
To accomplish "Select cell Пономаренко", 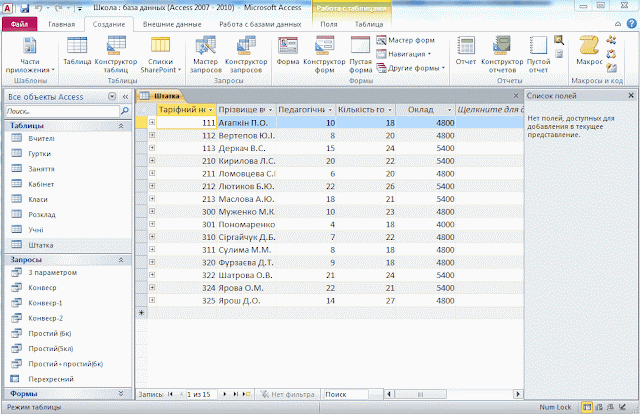I will click(x=247, y=225).
